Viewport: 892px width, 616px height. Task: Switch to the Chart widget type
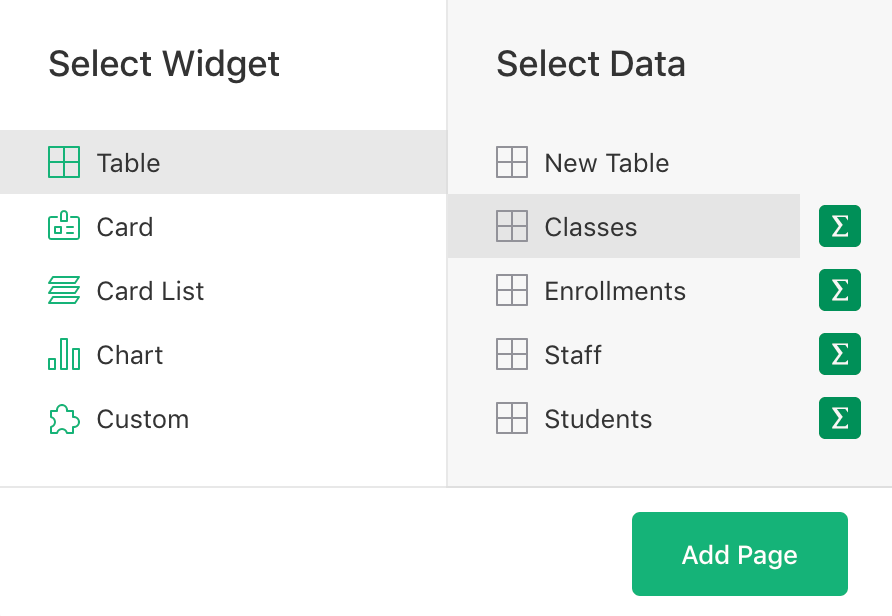coord(129,355)
